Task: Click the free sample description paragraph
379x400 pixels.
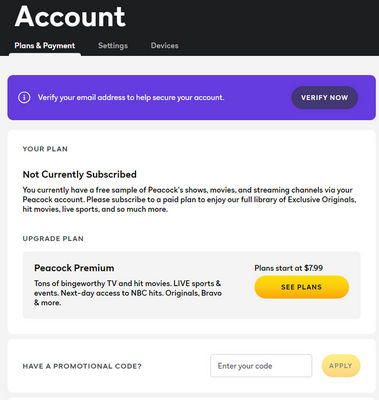Action: (189, 200)
